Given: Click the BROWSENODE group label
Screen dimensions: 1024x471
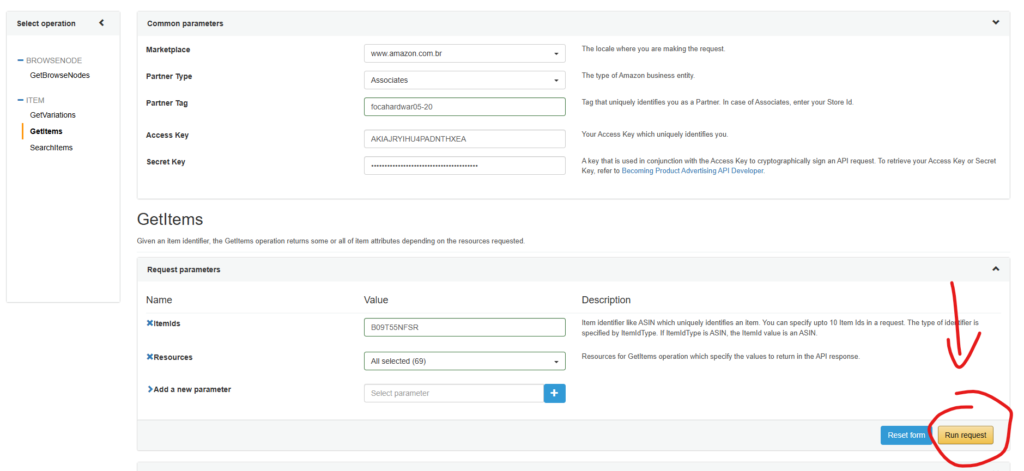Looking at the screenshot, I should click(x=54, y=60).
